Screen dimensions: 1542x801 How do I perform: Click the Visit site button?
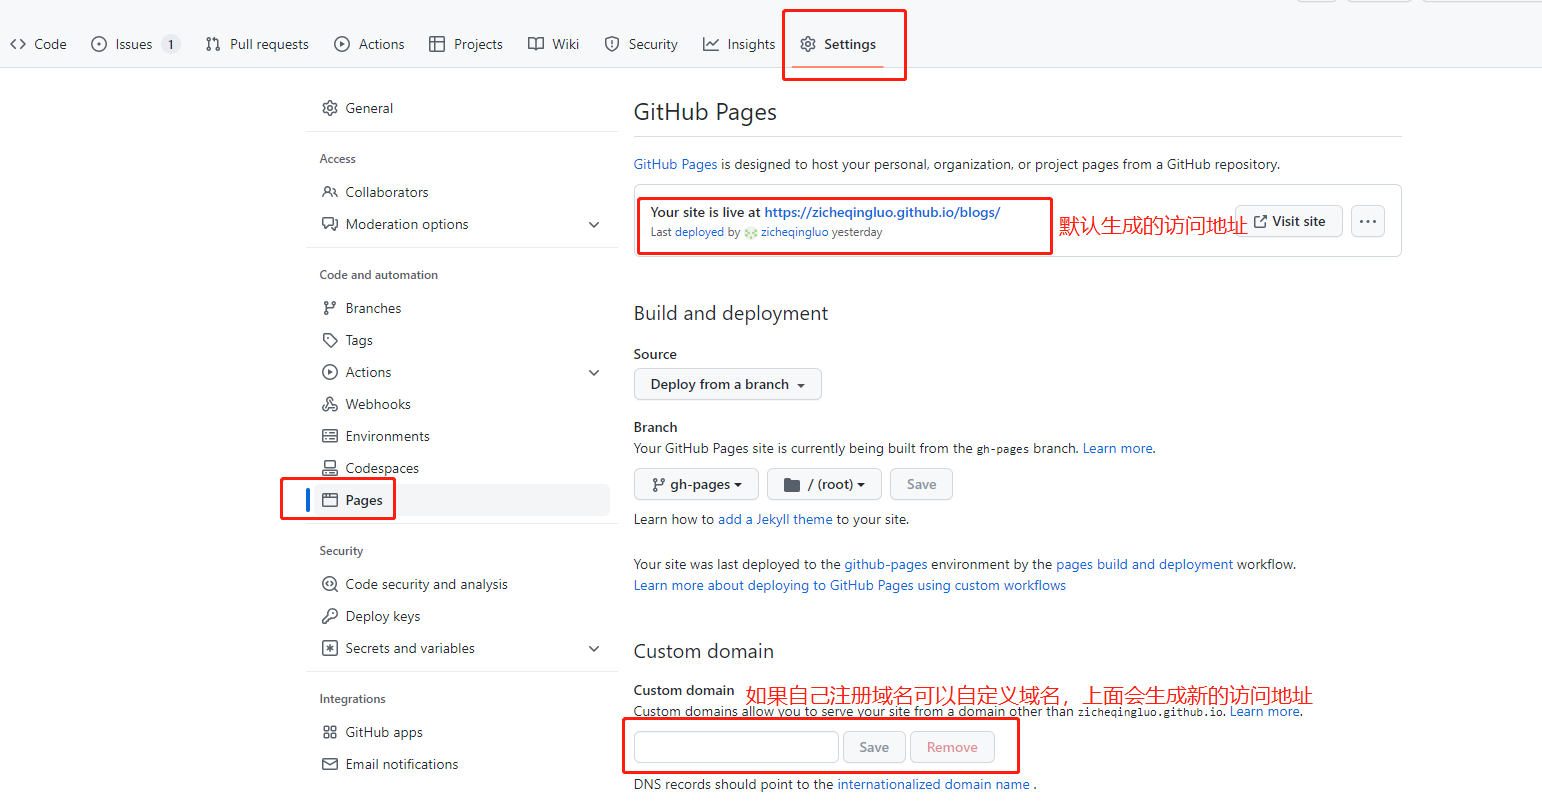pos(1289,221)
